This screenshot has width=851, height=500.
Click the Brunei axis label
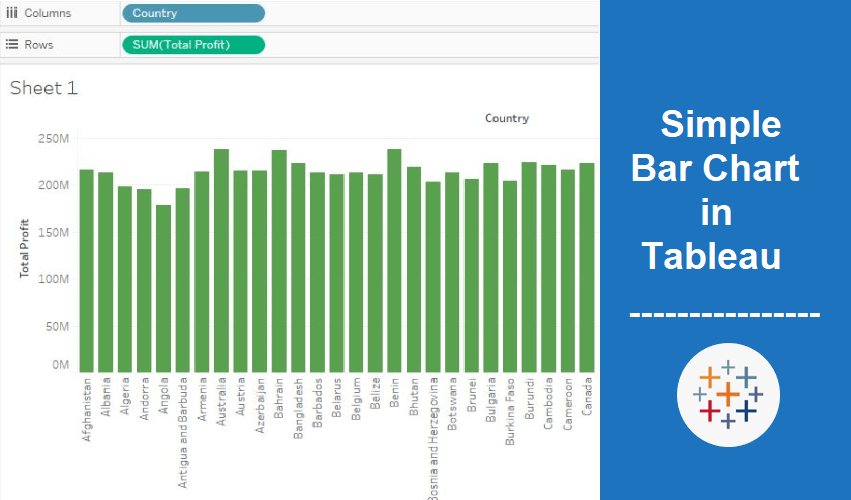[472, 395]
